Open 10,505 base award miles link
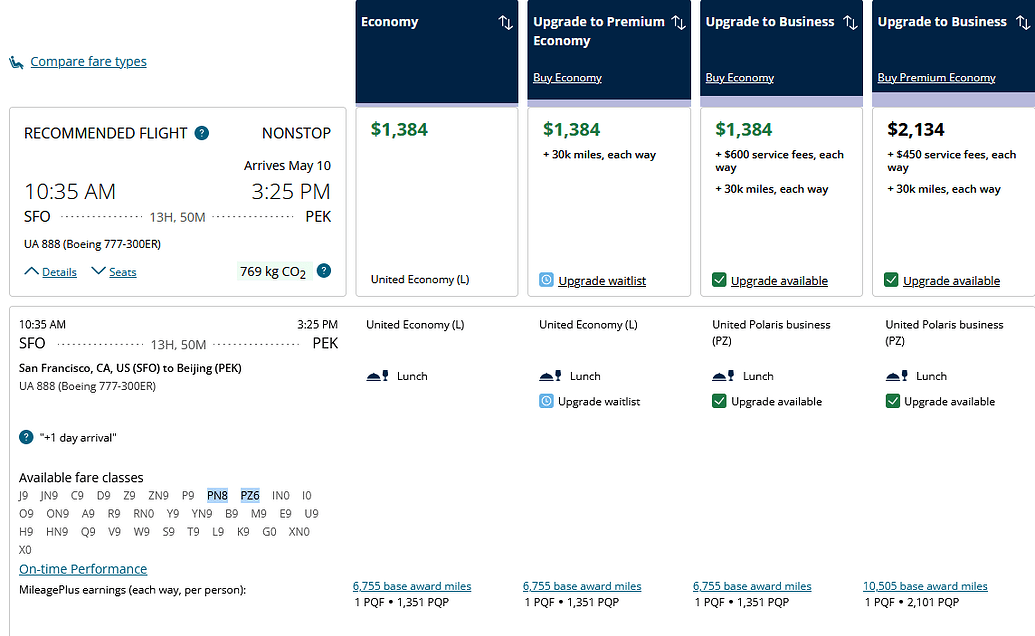The height and width of the screenshot is (636, 1035). [925, 586]
